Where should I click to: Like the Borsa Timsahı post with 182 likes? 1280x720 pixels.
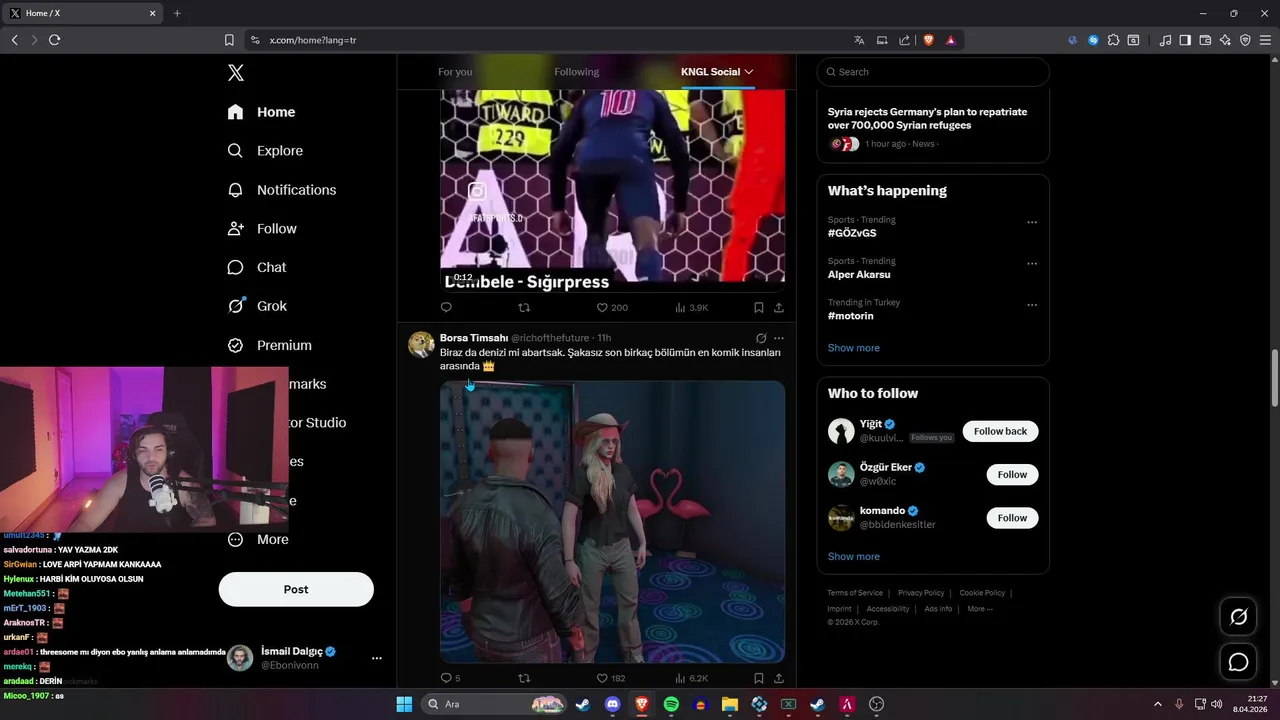point(611,678)
